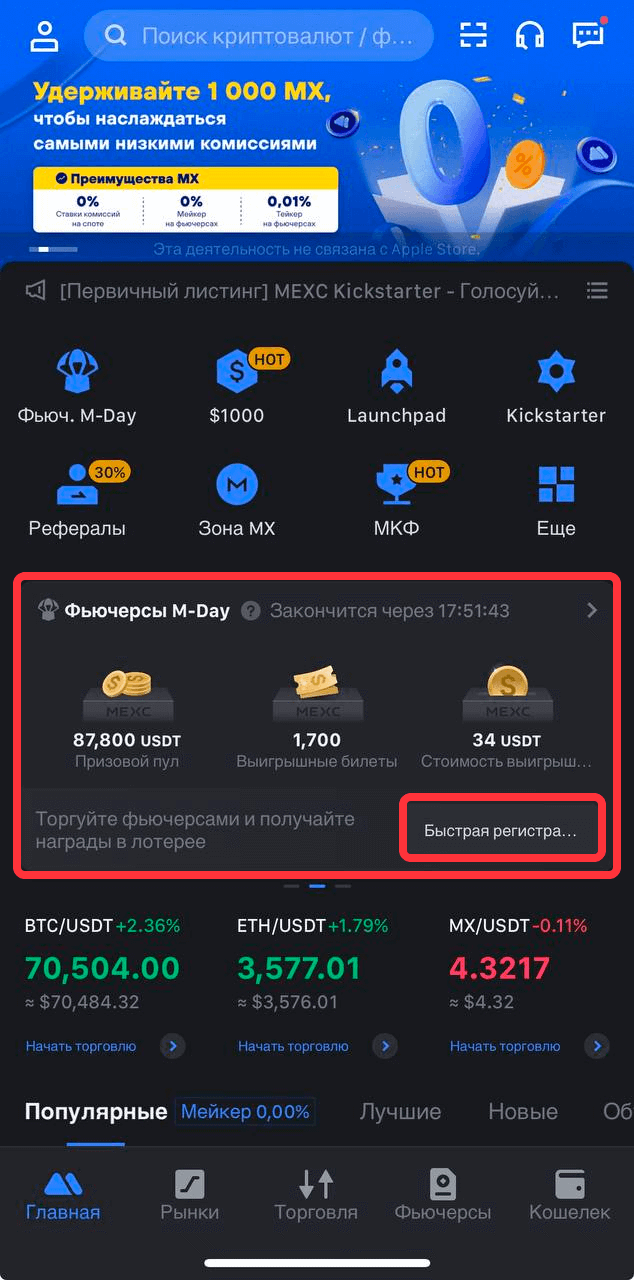The image size is (634, 1280).
Task: Expand the announcements list icon
Action: tap(597, 291)
